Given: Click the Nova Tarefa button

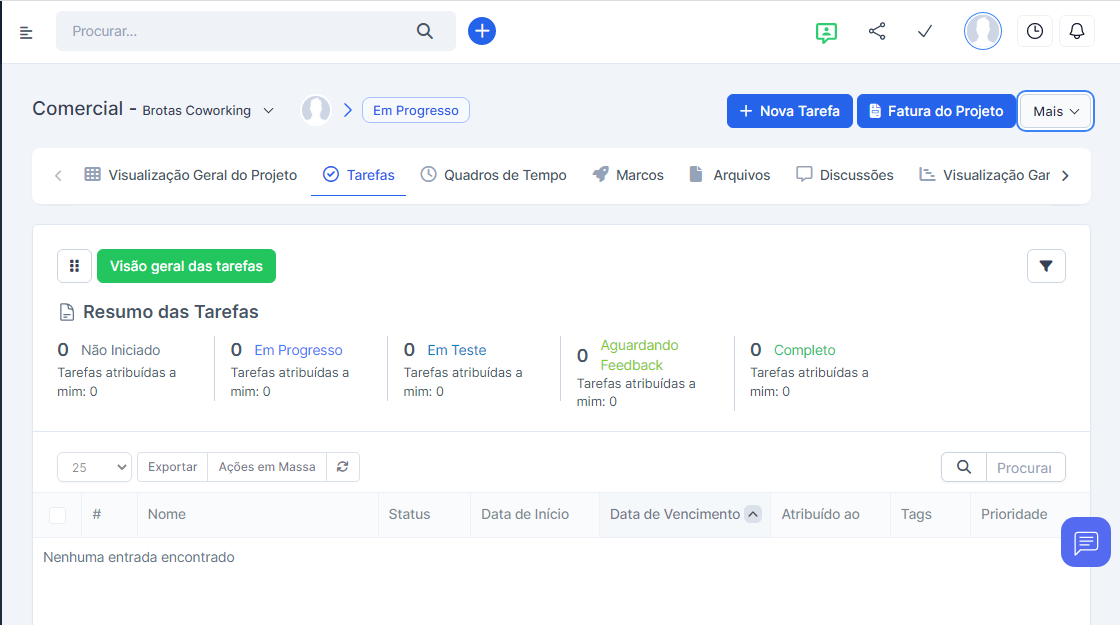Looking at the screenshot, I should pyautogui.click(x=789, y=111).
